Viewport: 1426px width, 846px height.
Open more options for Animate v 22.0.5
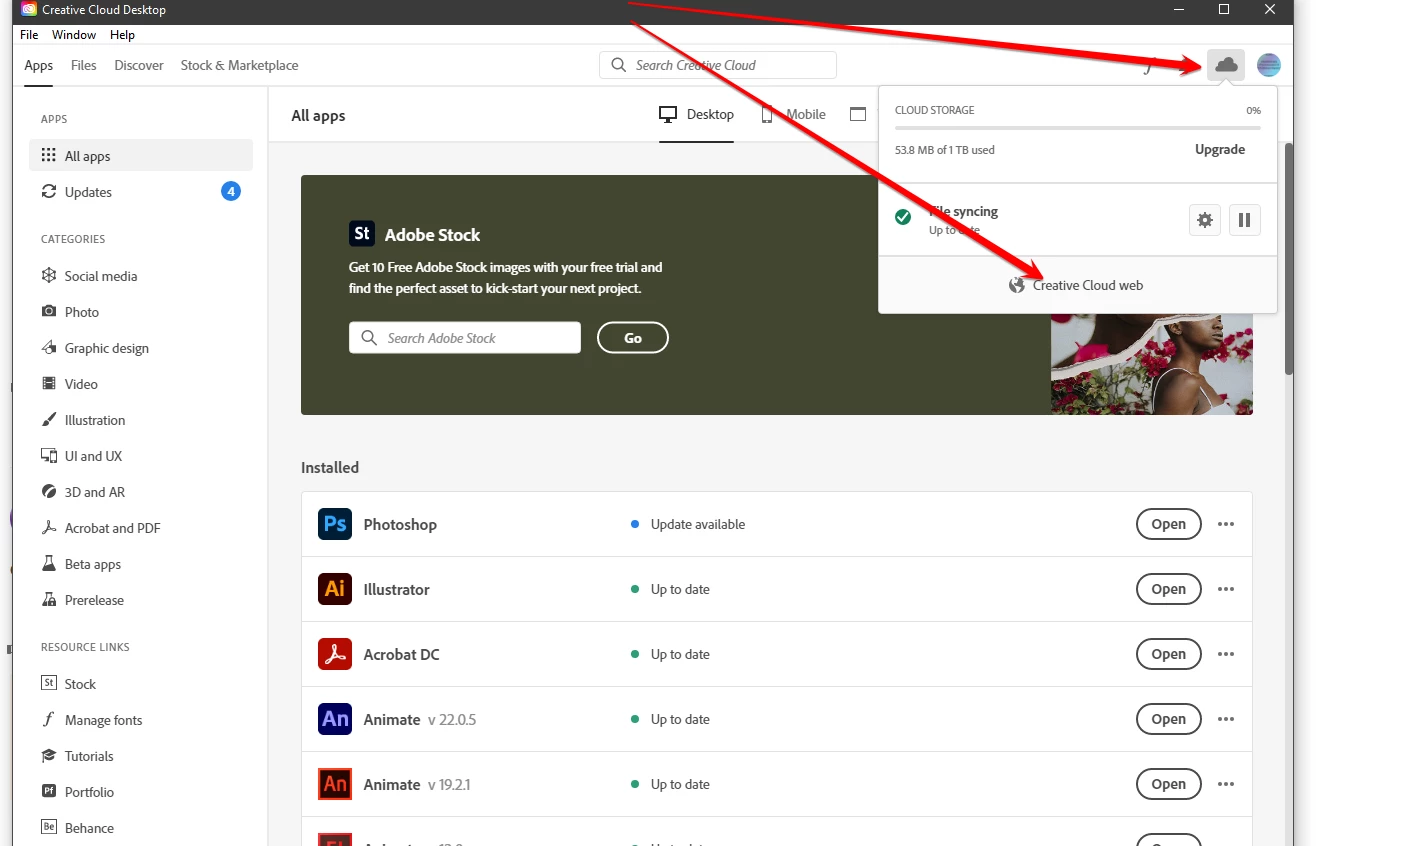(1226, 719)
